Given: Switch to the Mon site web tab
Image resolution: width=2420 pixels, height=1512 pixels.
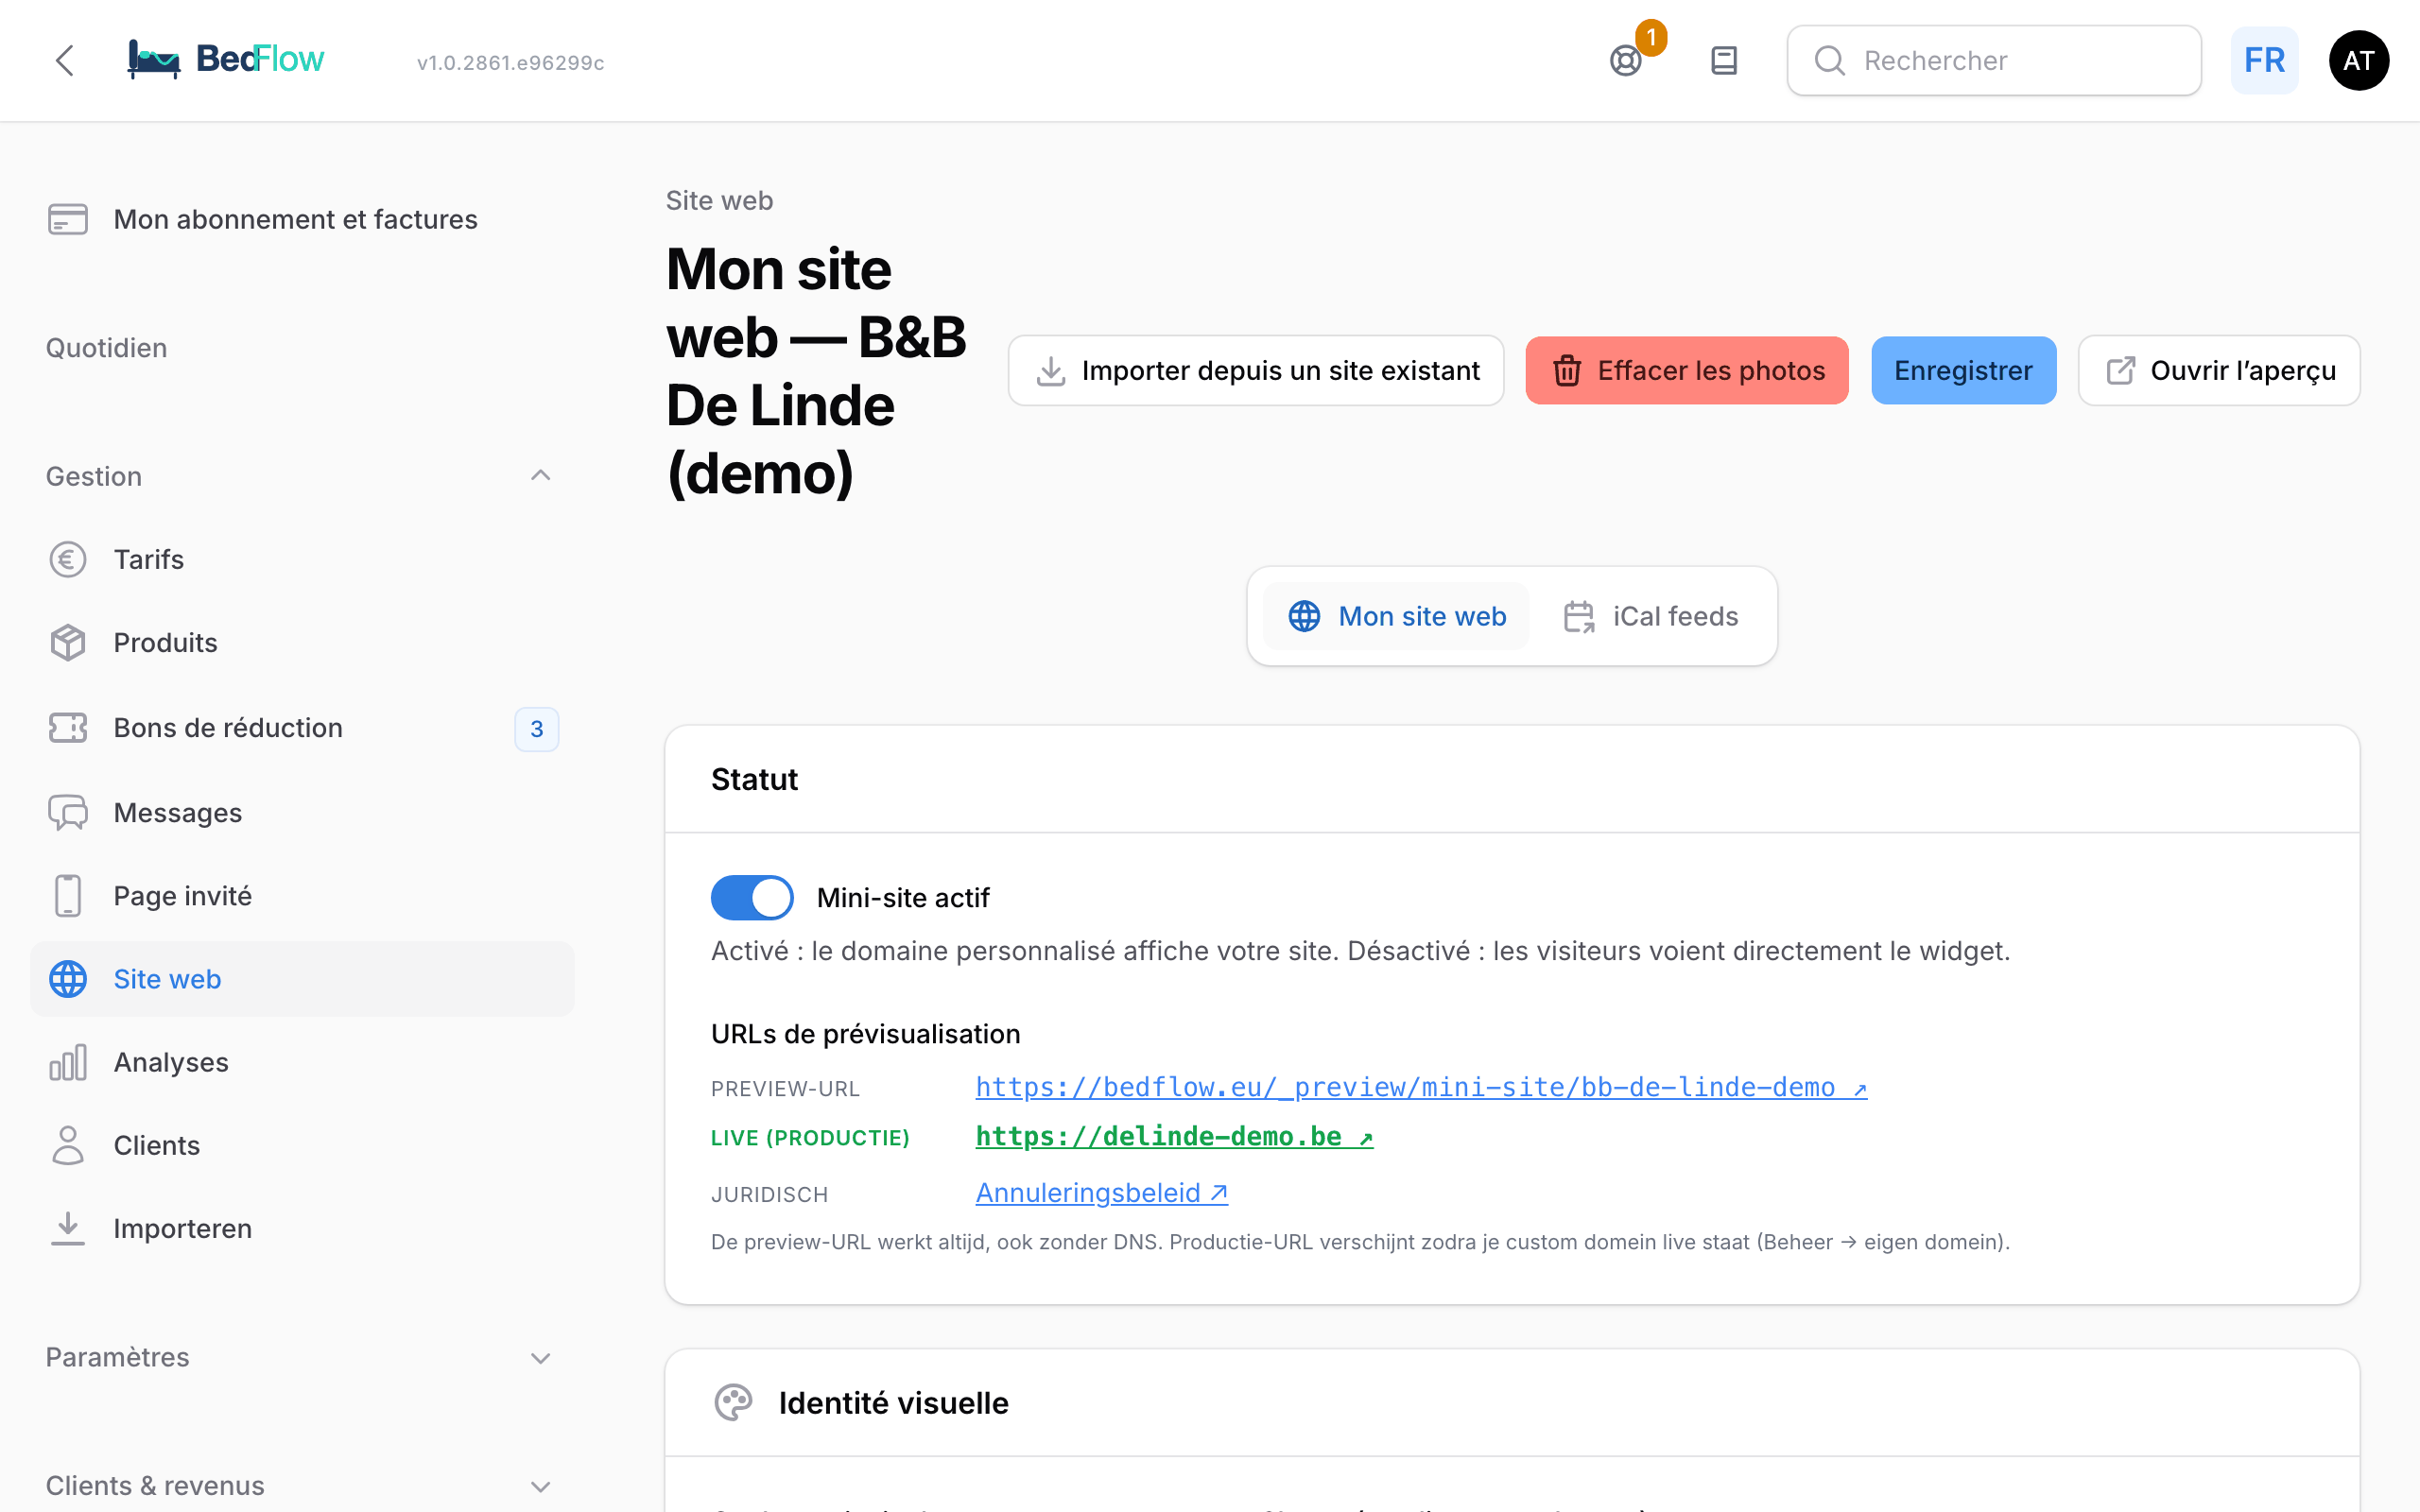Looking at the screenshot, I should [1396, 616].
